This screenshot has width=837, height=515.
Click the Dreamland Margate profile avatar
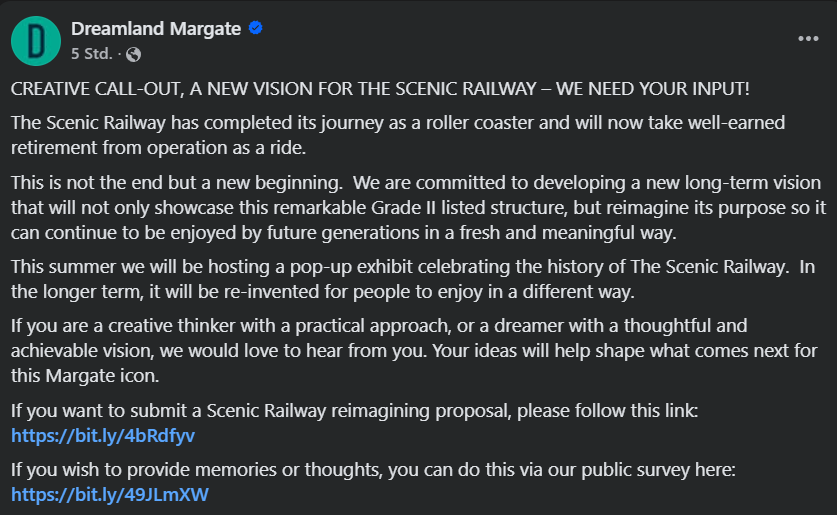[35, 41]
